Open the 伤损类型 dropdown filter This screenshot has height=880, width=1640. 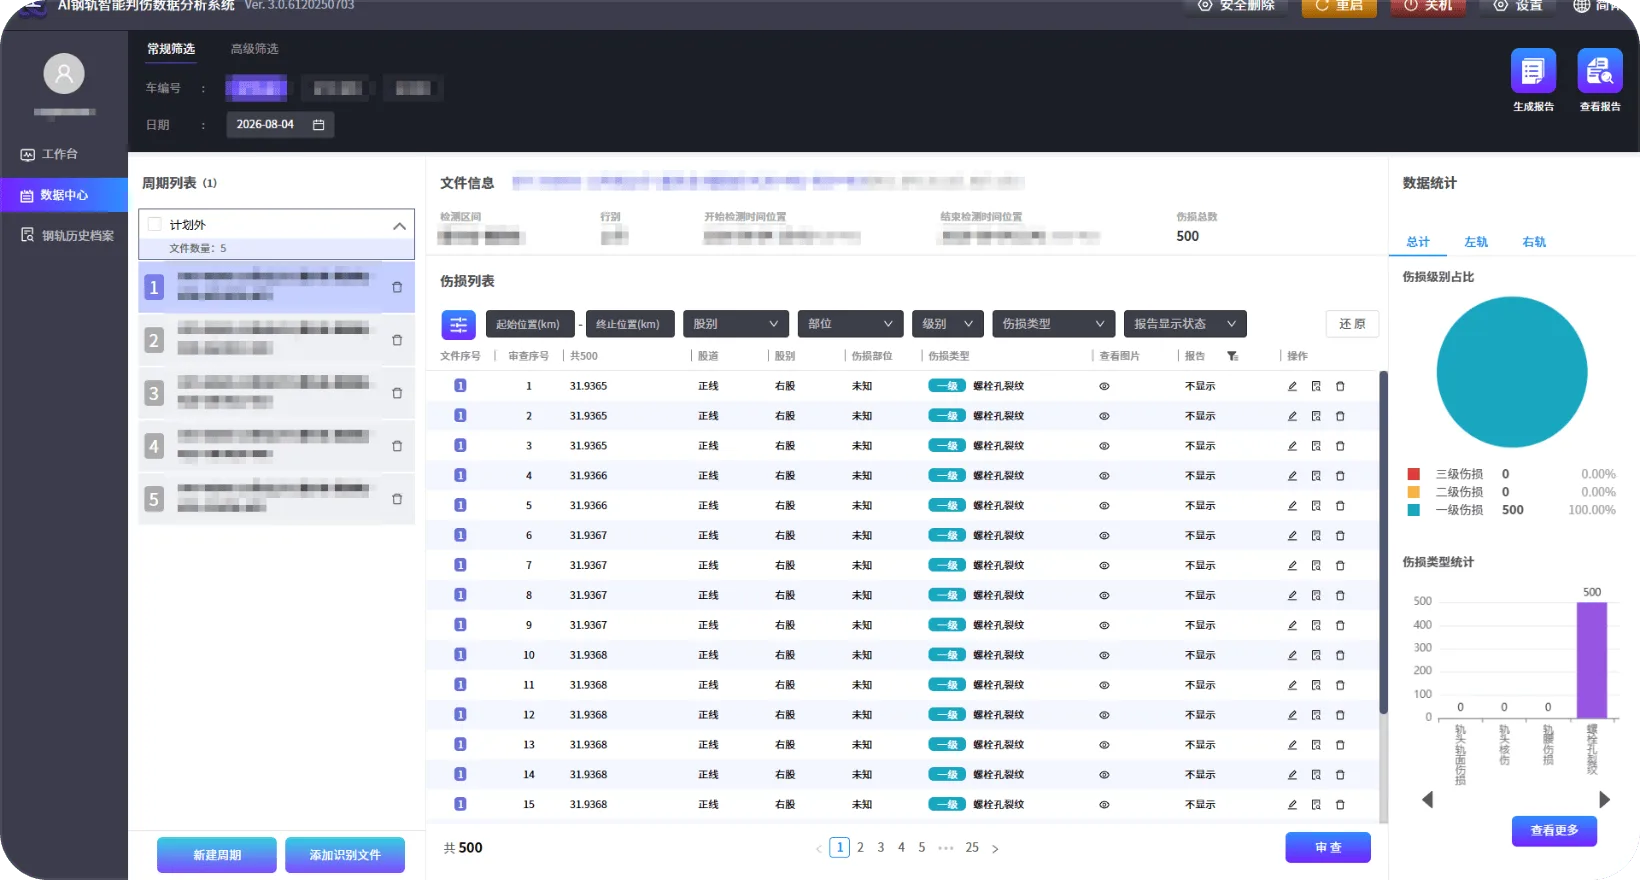pyautogui.click(x=1053, y=324)
